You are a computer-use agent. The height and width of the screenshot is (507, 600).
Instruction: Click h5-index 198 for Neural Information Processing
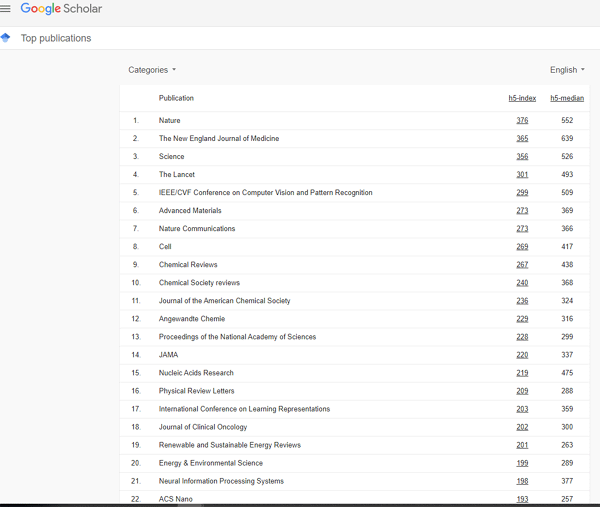[x=522, y=481]
